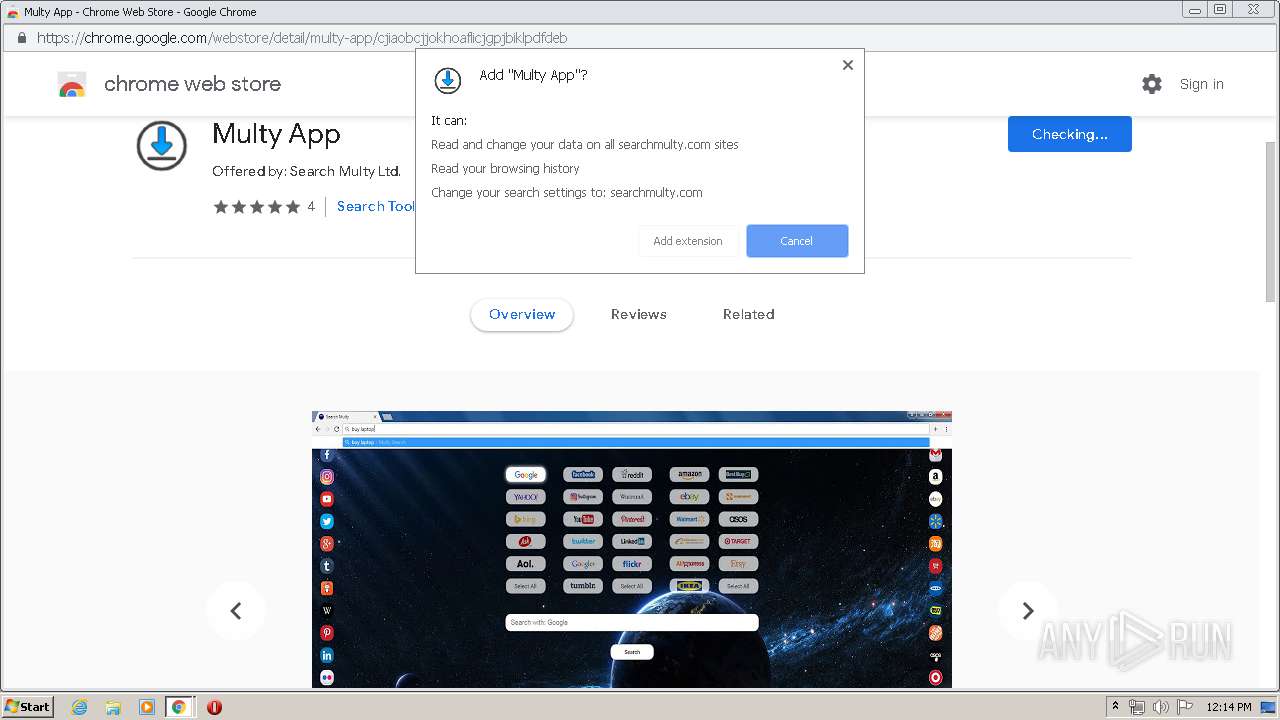Switch to the Related tab
The image size is (1280, 720).
(x=749, y=314)
